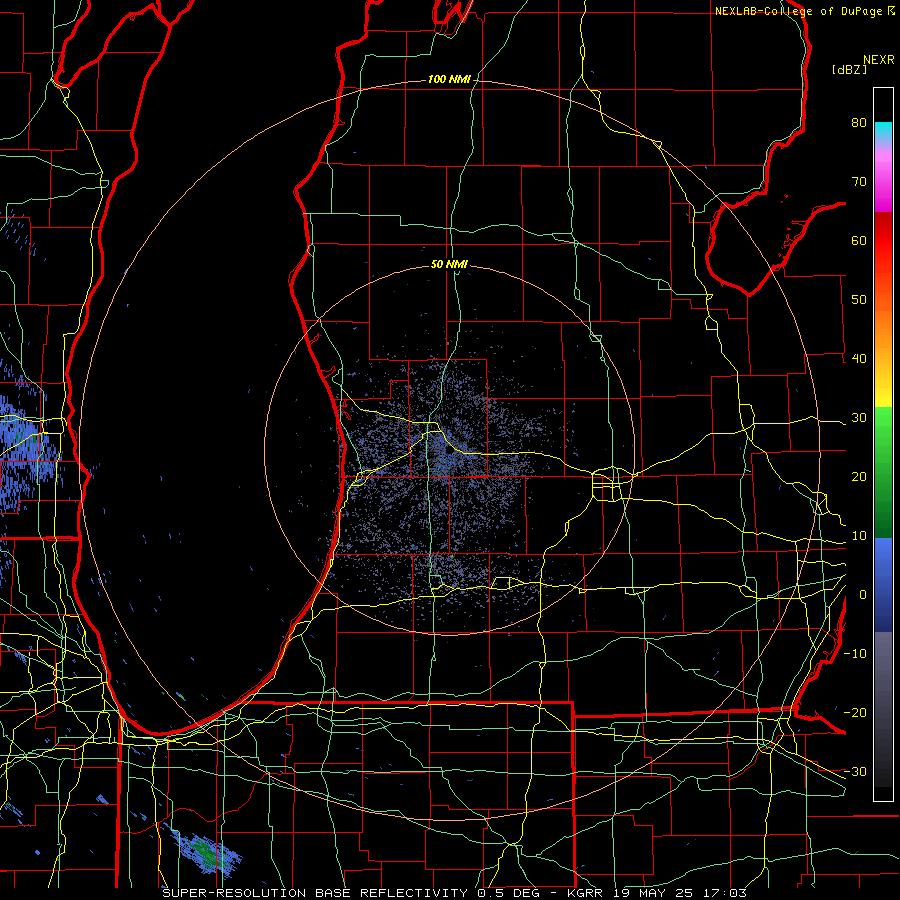Click the "50 NMI" range ring label
Screen dimensions: 900x900
coord(449,265)
